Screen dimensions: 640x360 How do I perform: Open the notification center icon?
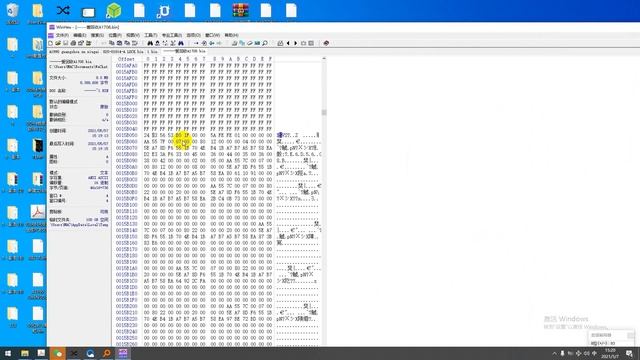[630, 353]
